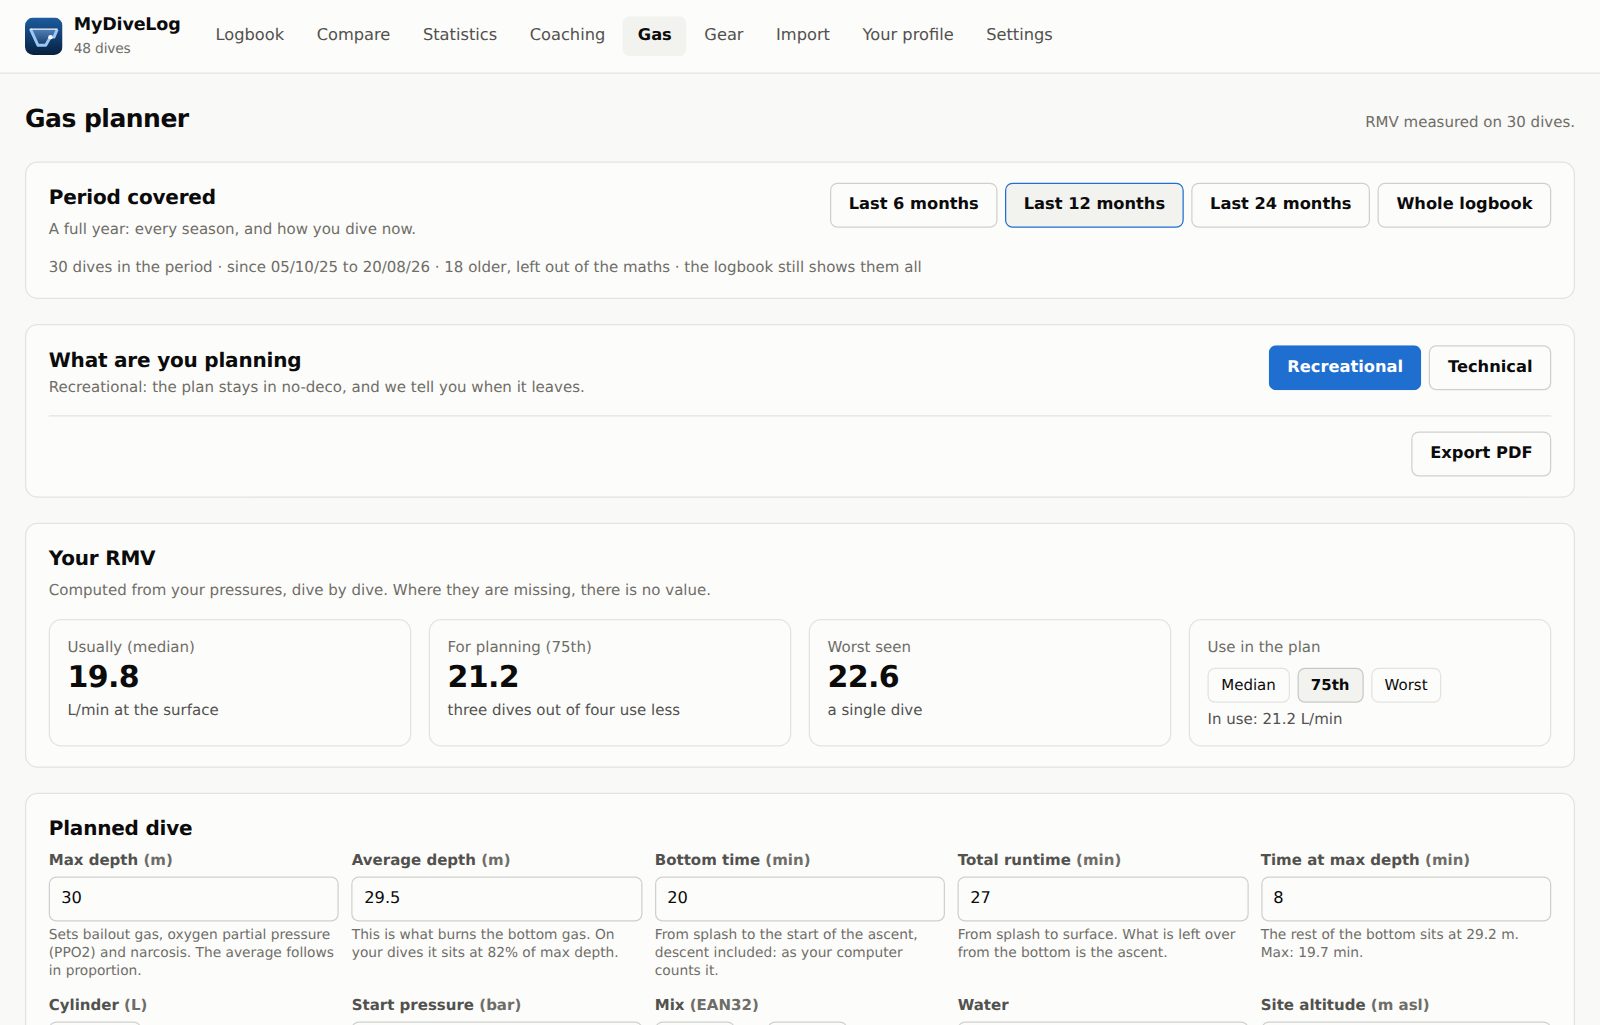Select the Whole logbook period
The image size is (1600, 1025).
(1464, 204)
